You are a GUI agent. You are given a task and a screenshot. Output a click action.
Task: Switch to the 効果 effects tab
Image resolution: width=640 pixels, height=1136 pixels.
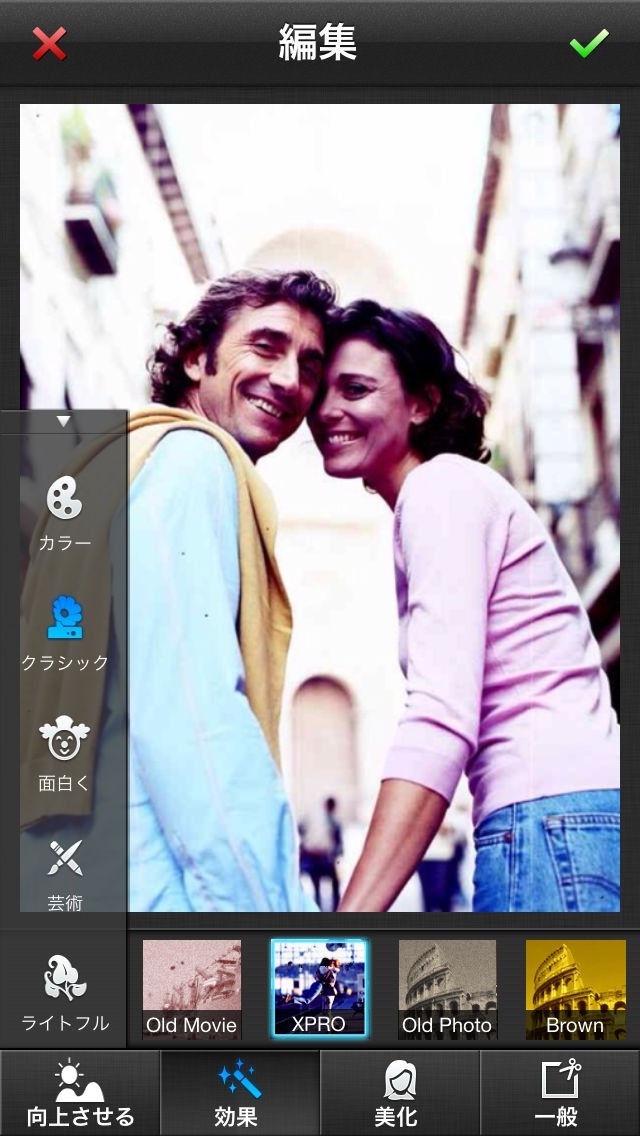pyautogui.click(x=240, y=1093)
